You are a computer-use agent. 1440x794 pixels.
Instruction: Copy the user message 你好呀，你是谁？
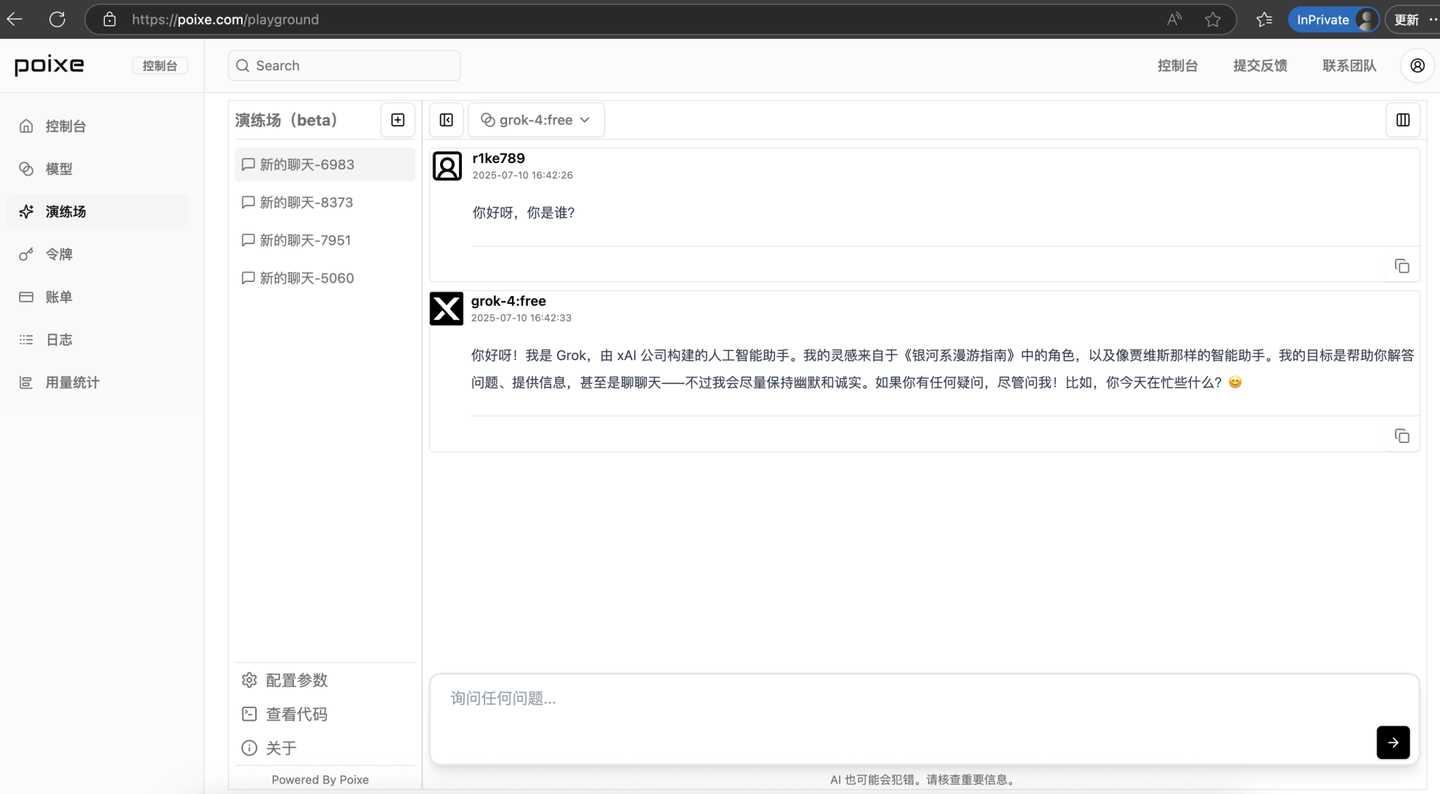point(1402,266)
